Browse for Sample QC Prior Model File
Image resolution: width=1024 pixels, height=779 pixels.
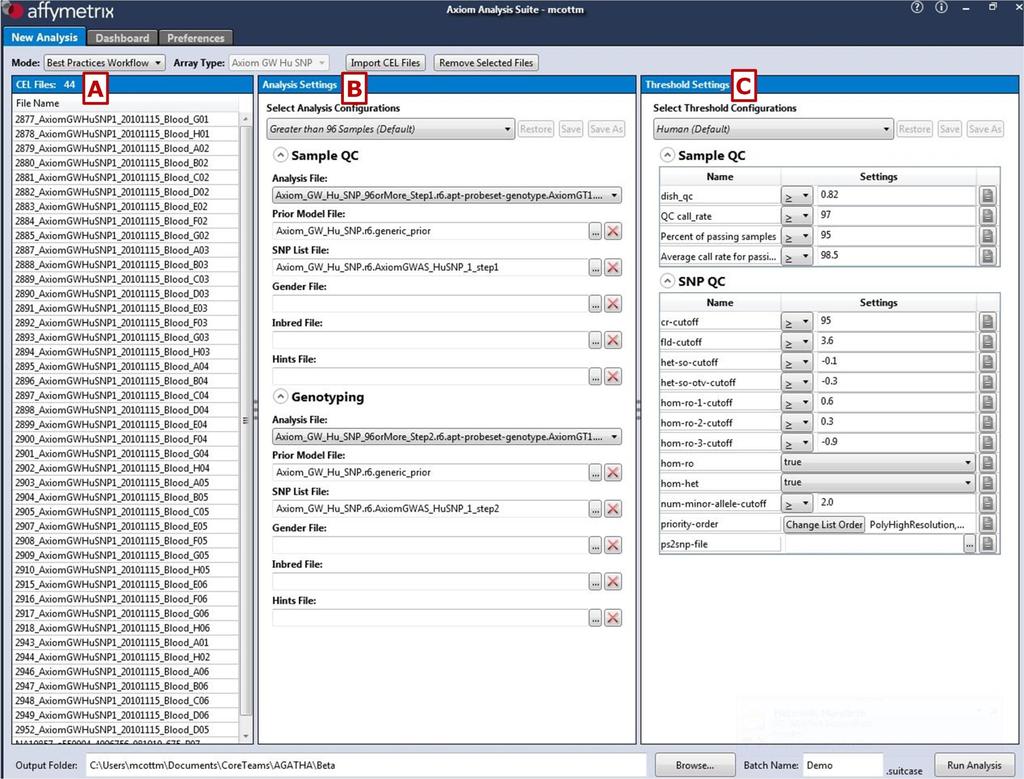595,231
